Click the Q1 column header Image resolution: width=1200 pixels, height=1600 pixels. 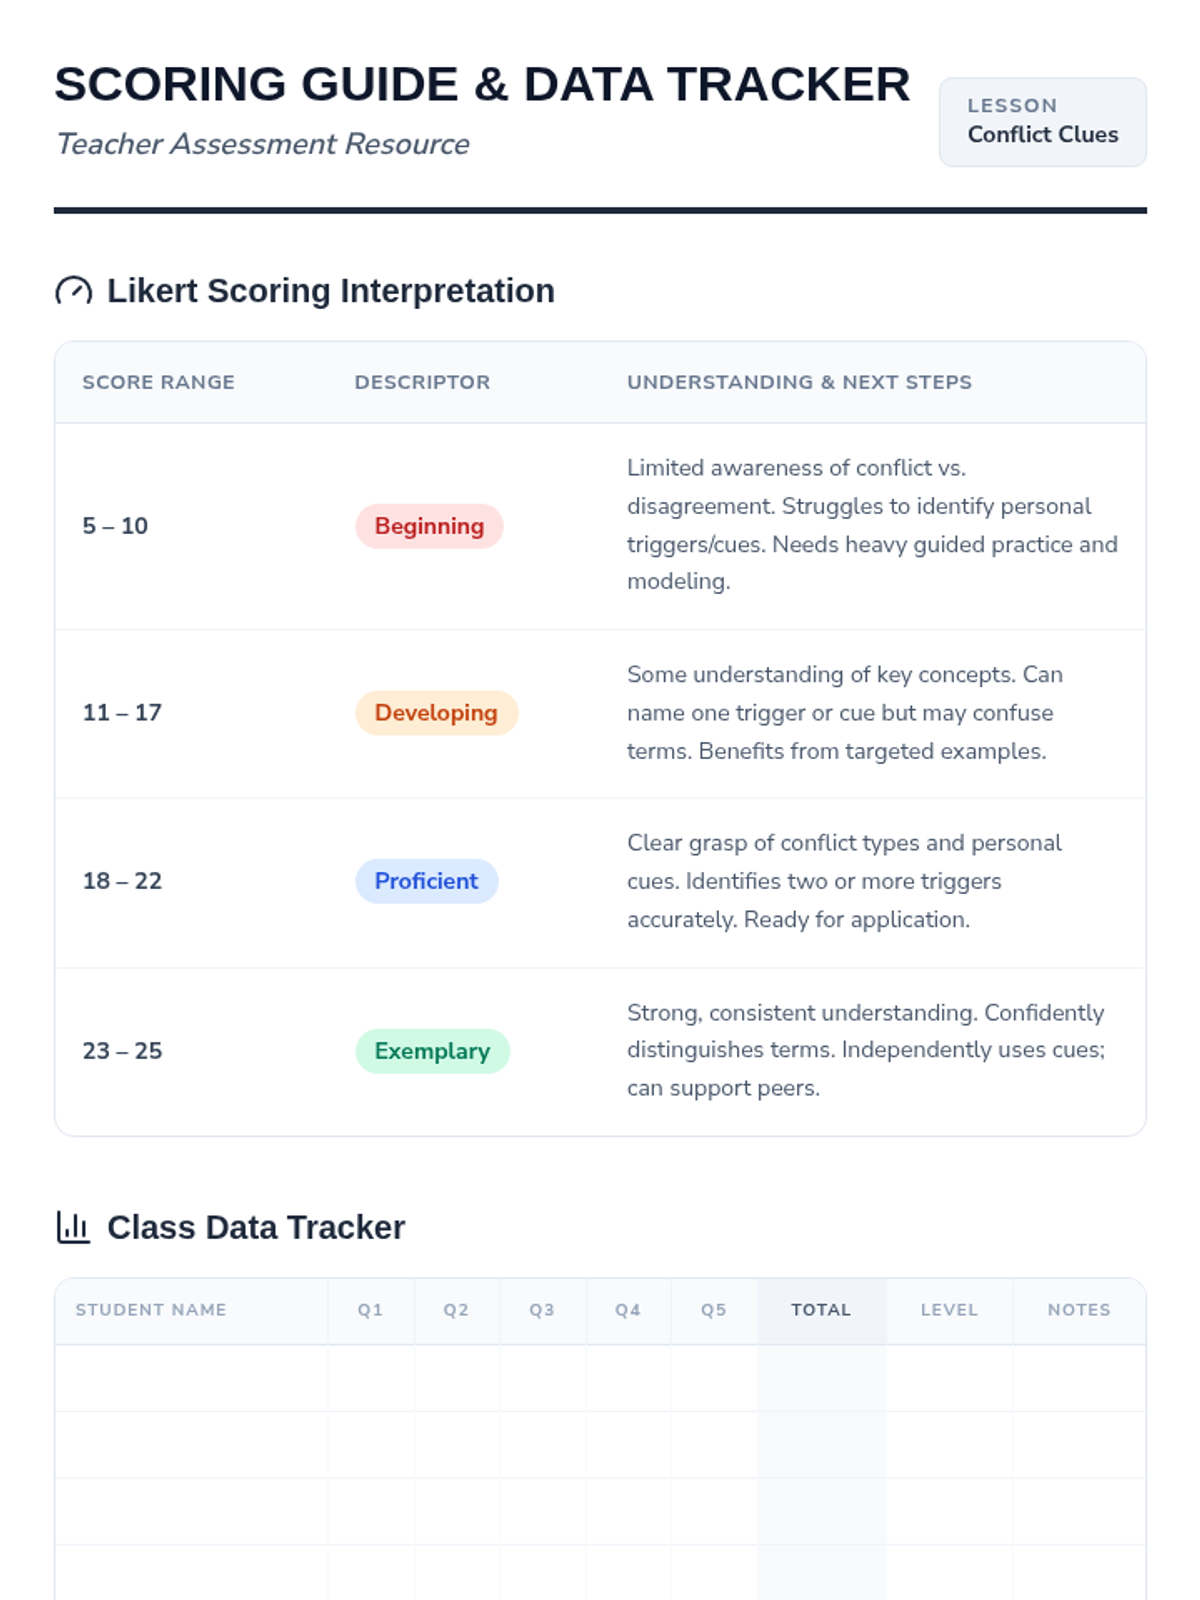click(x=371, y=1310)
